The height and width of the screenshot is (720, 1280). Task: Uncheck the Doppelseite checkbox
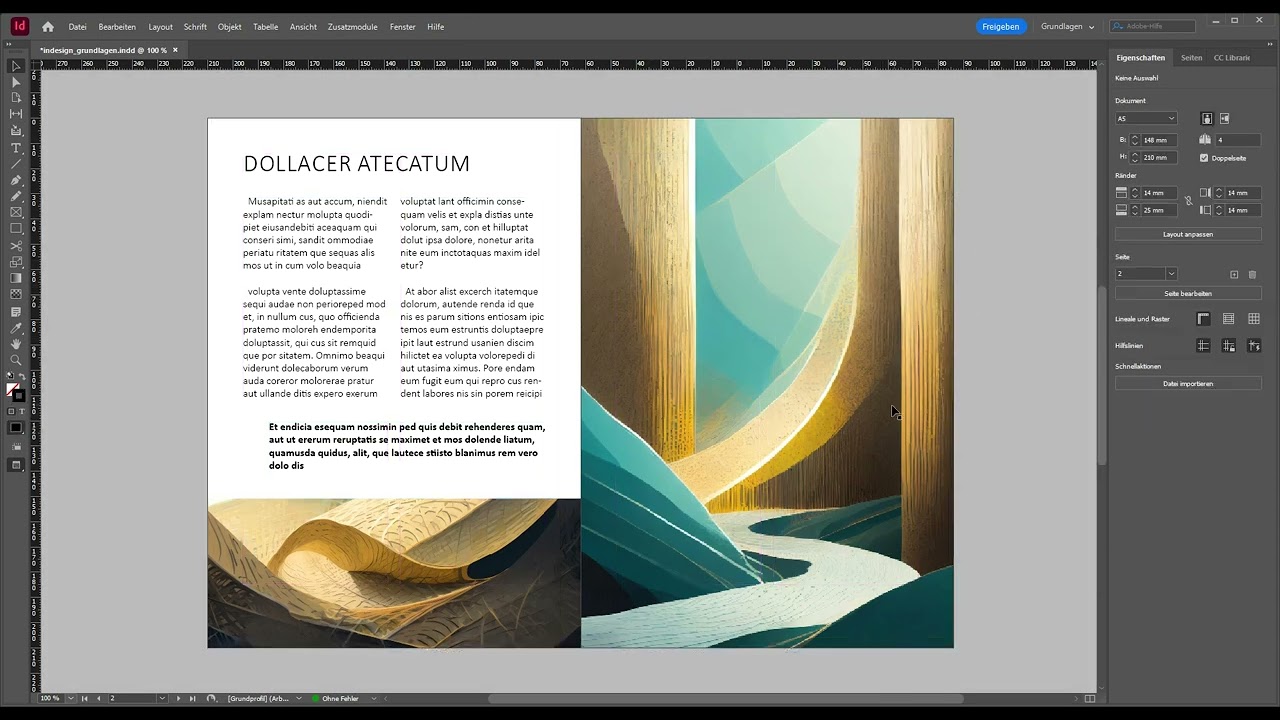click(x=1204, y=158)
